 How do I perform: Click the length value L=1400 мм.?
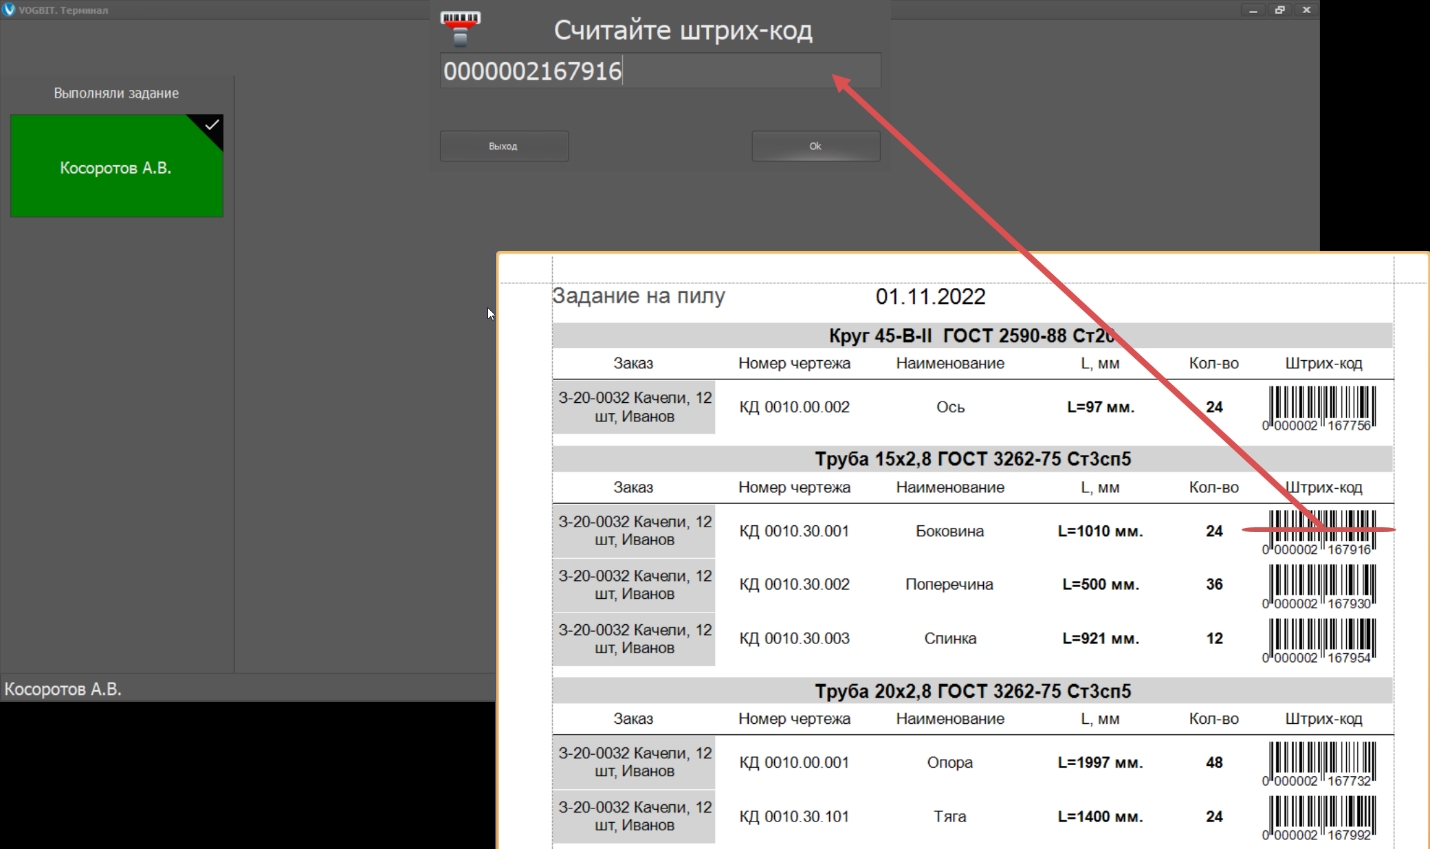(x=1100, y=816)
